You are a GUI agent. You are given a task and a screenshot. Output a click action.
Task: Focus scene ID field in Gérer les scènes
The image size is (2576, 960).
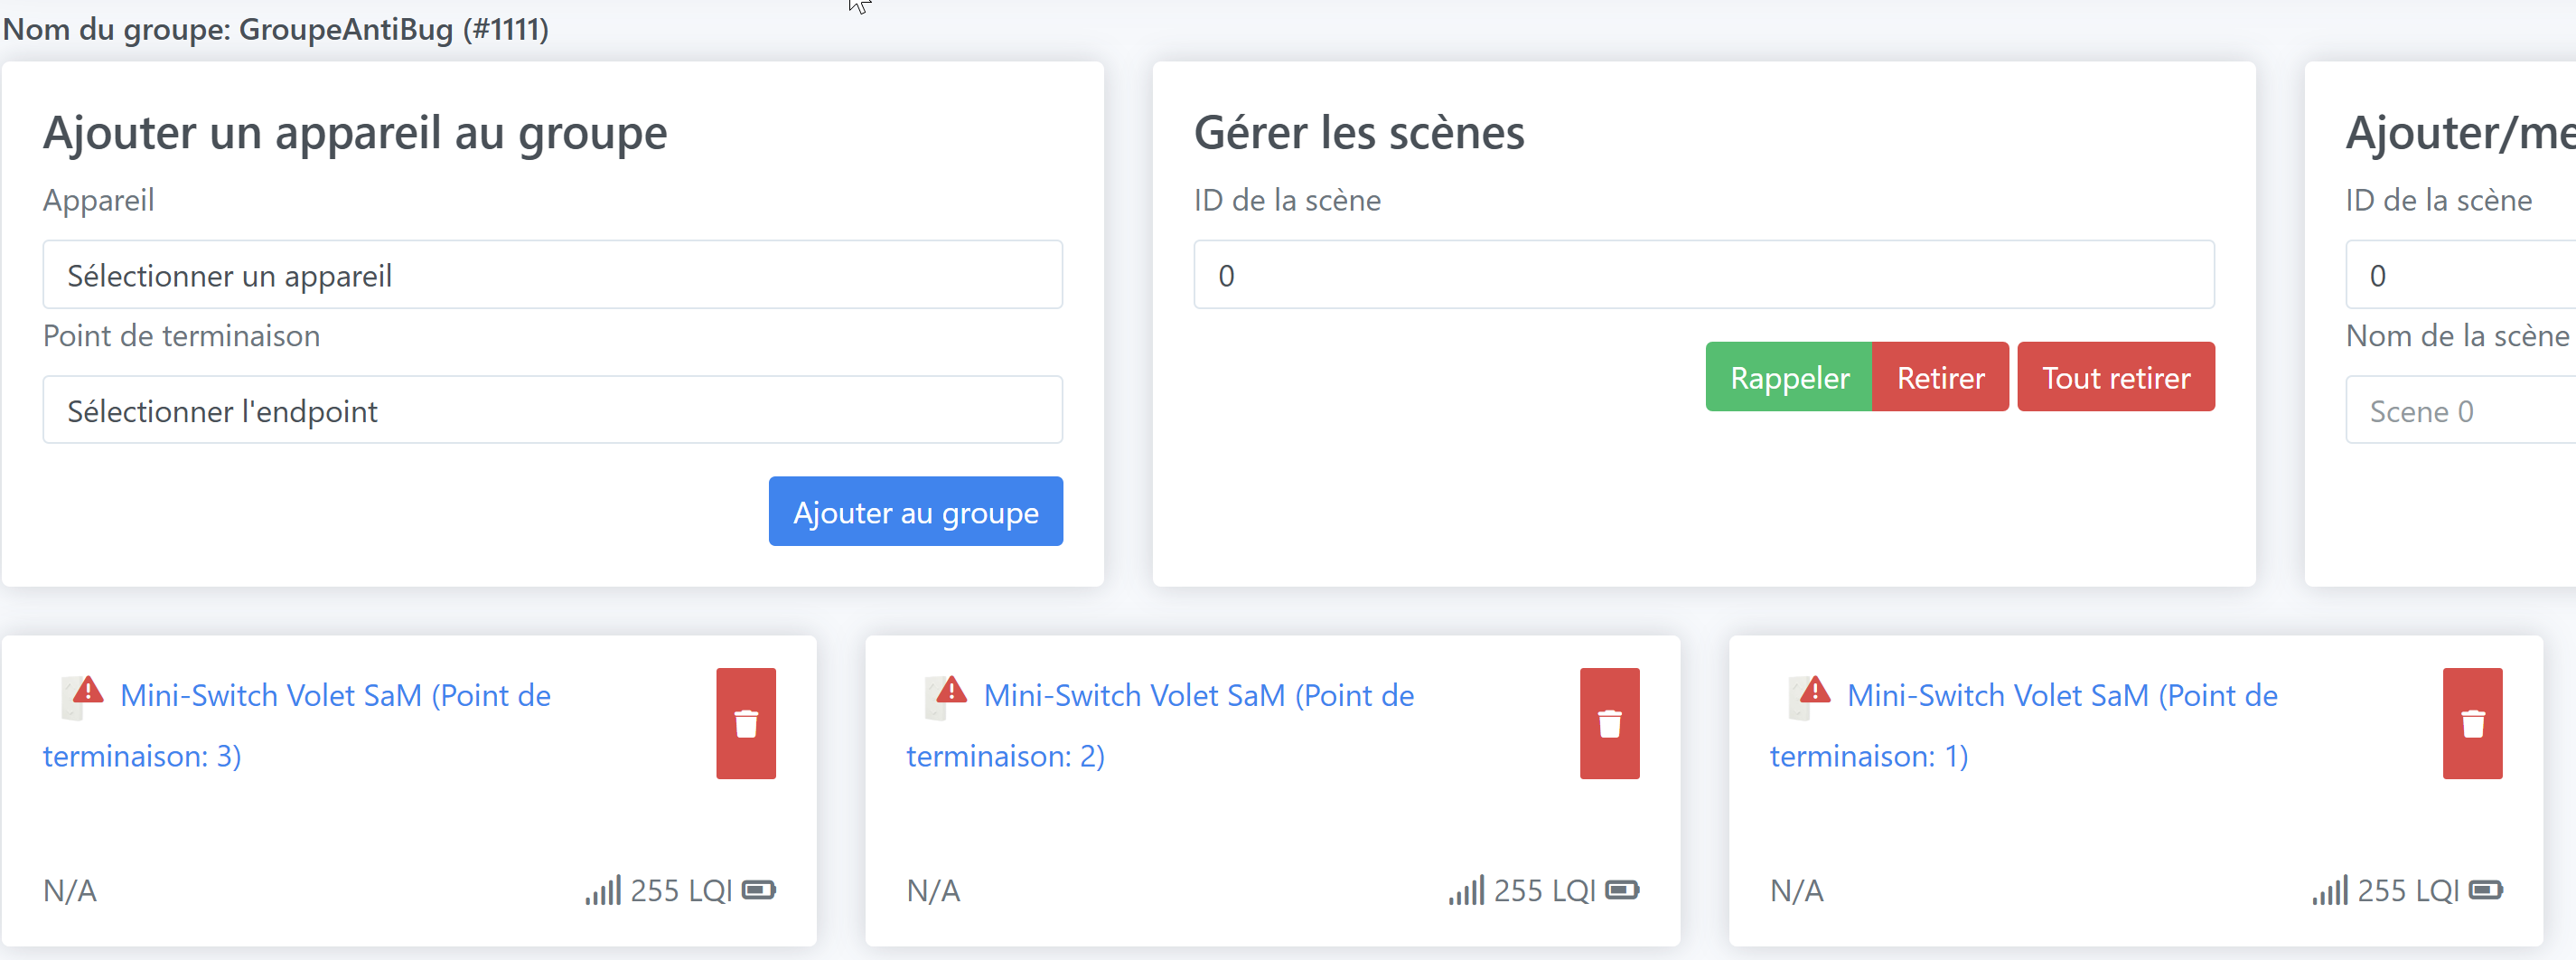(x=1704, y=275)
